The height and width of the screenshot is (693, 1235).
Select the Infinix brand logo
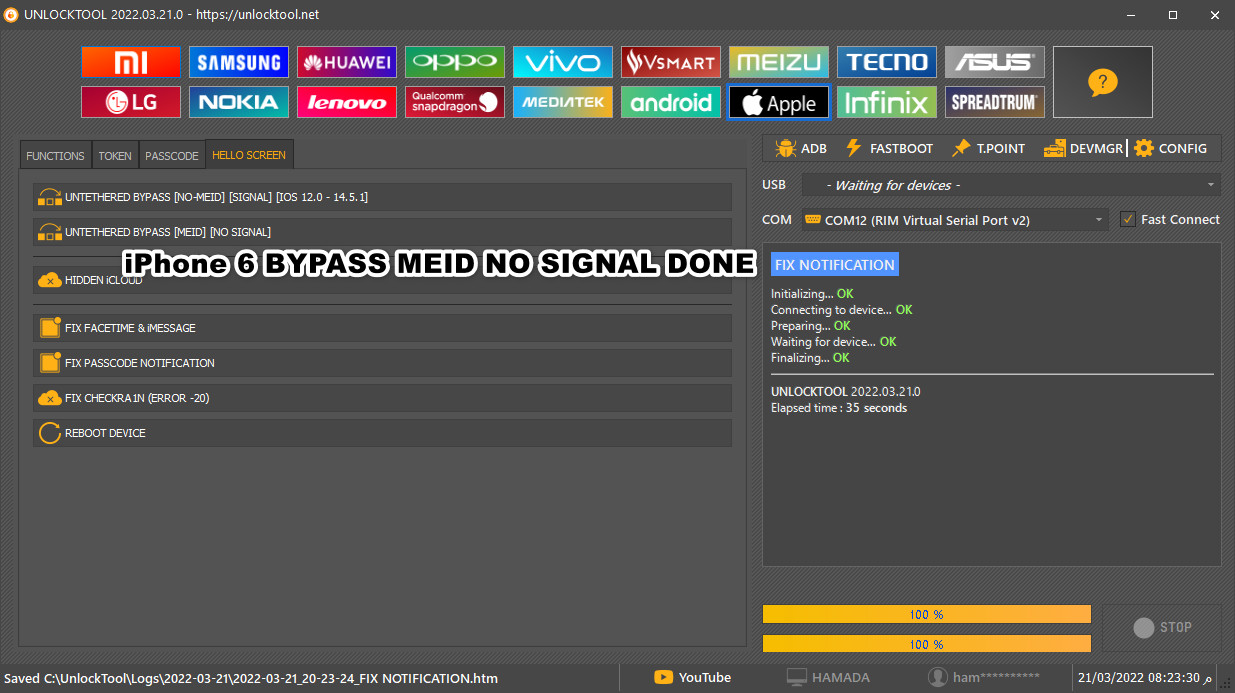tap(887, 102)
